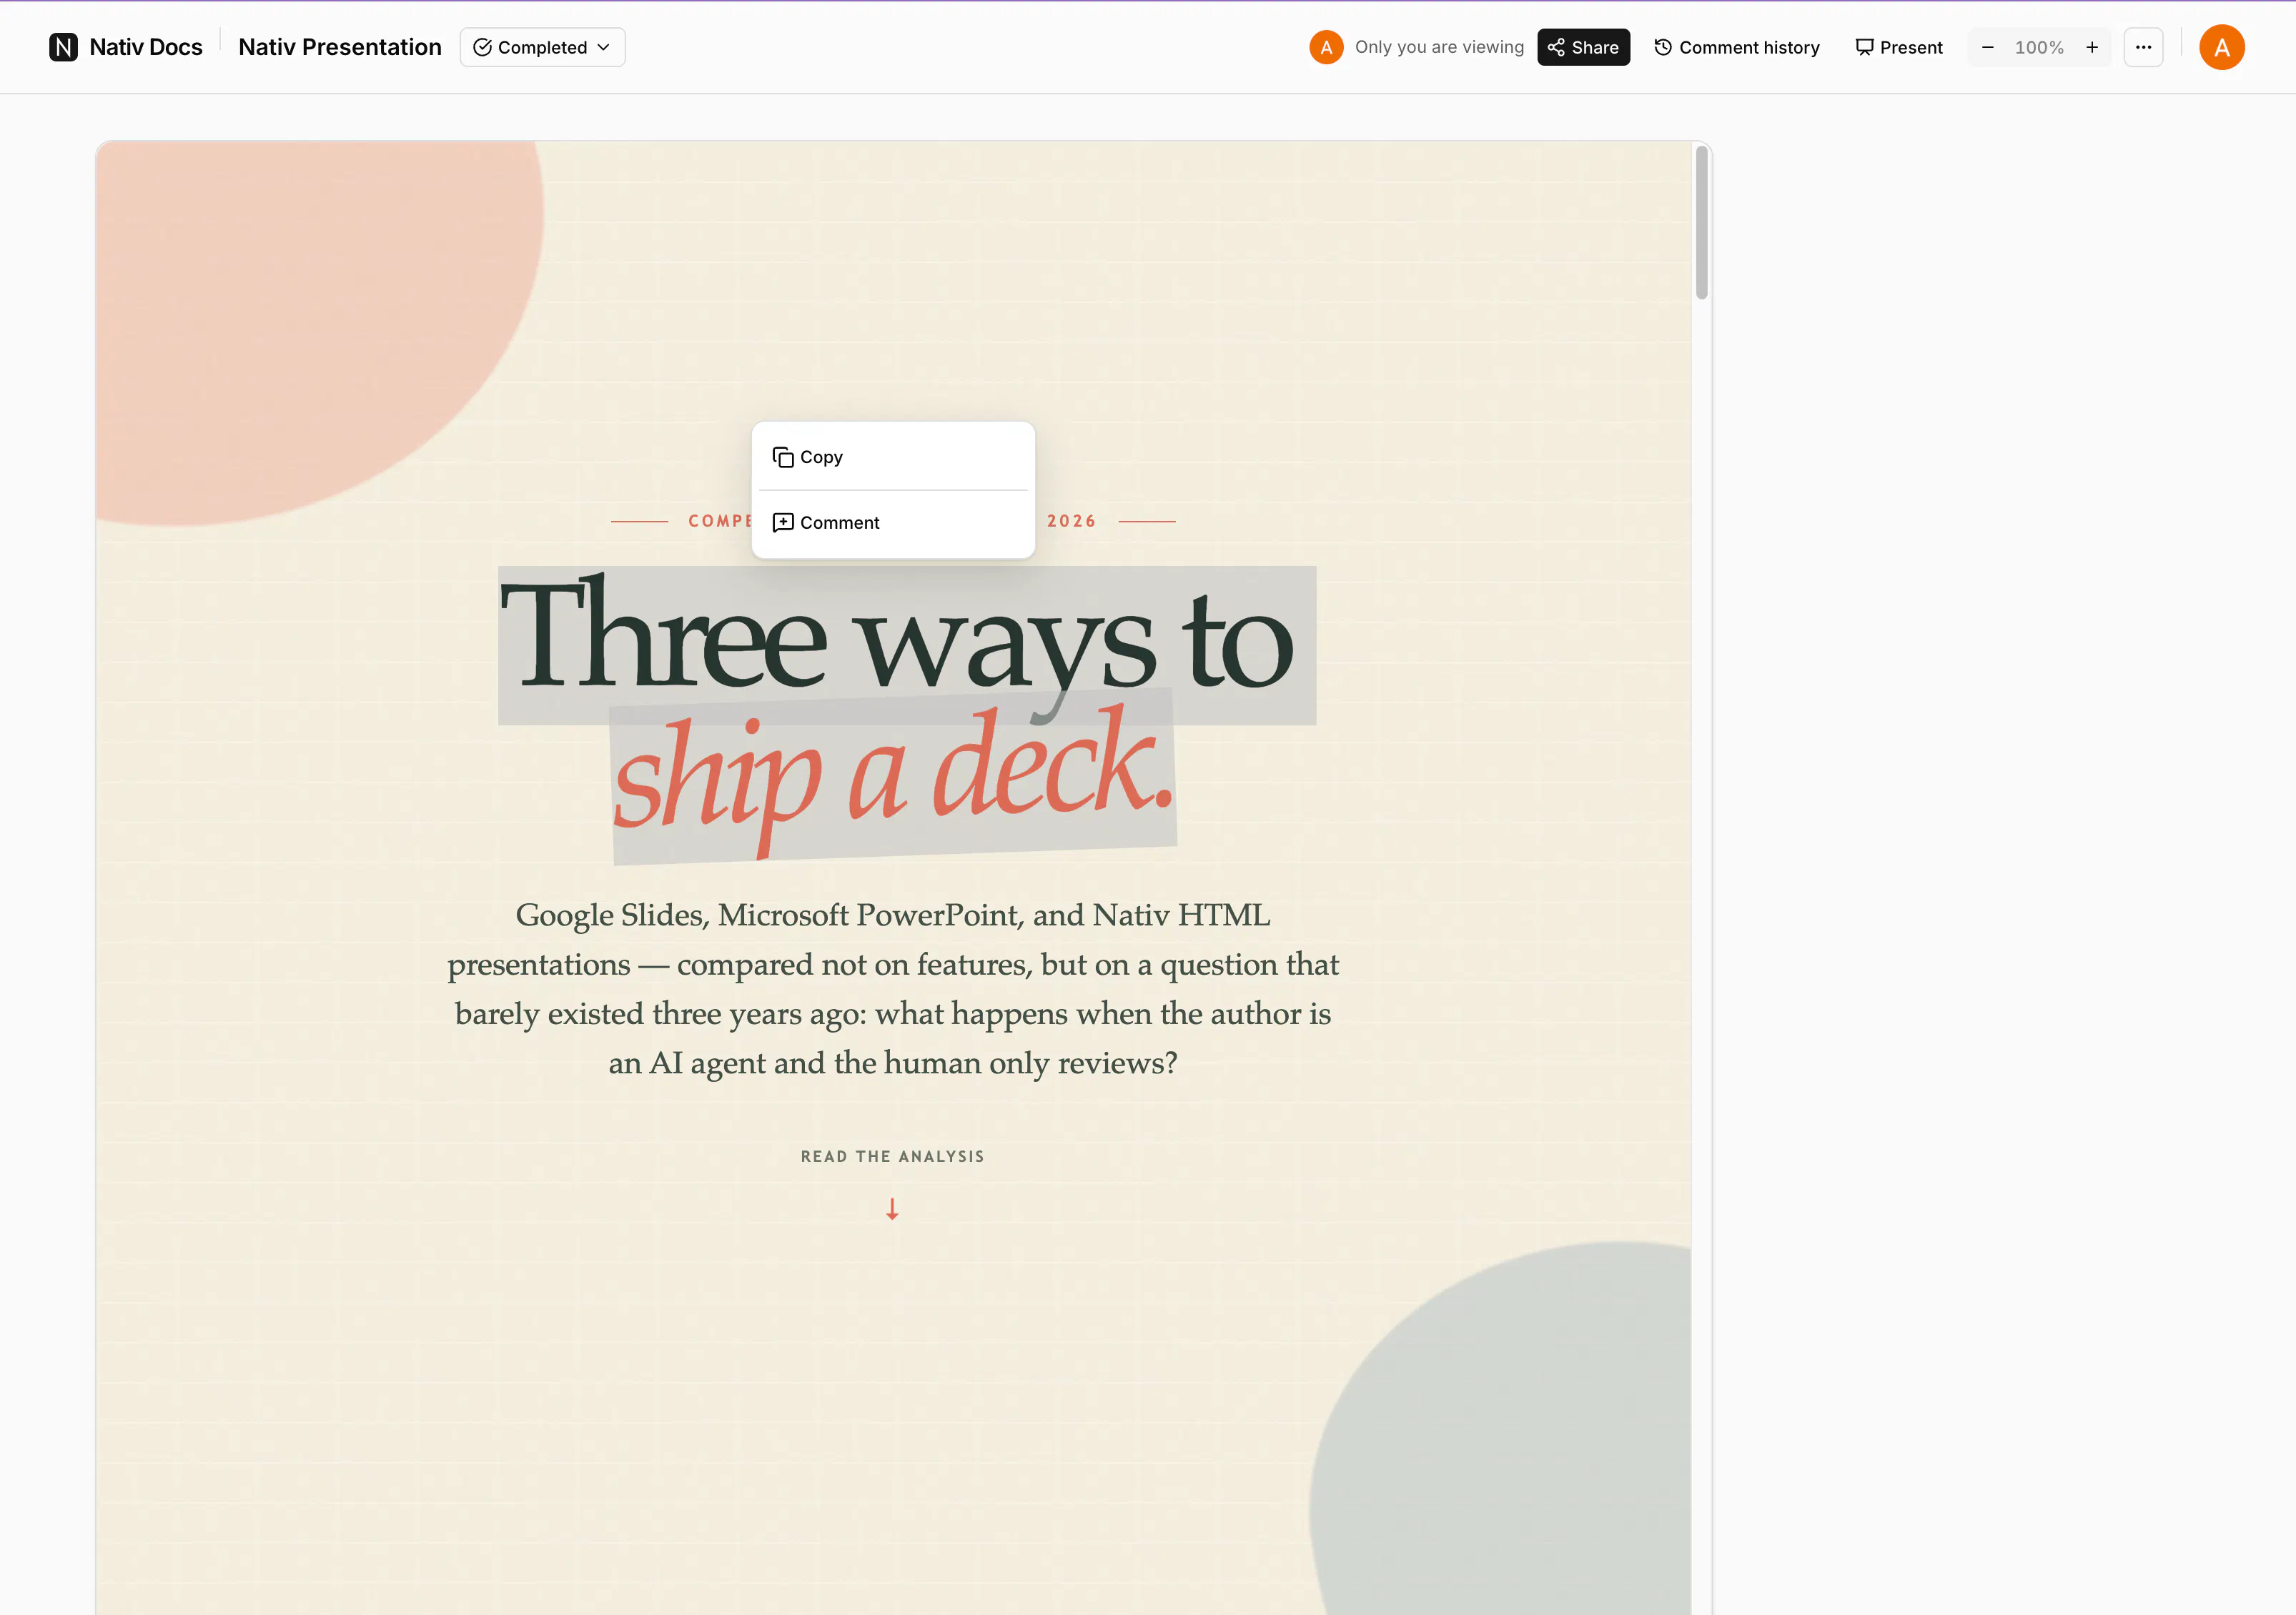Click the 'Three ways to' headline text
The width and height of the screenshot is (2296, 1615).
point(897,640)
